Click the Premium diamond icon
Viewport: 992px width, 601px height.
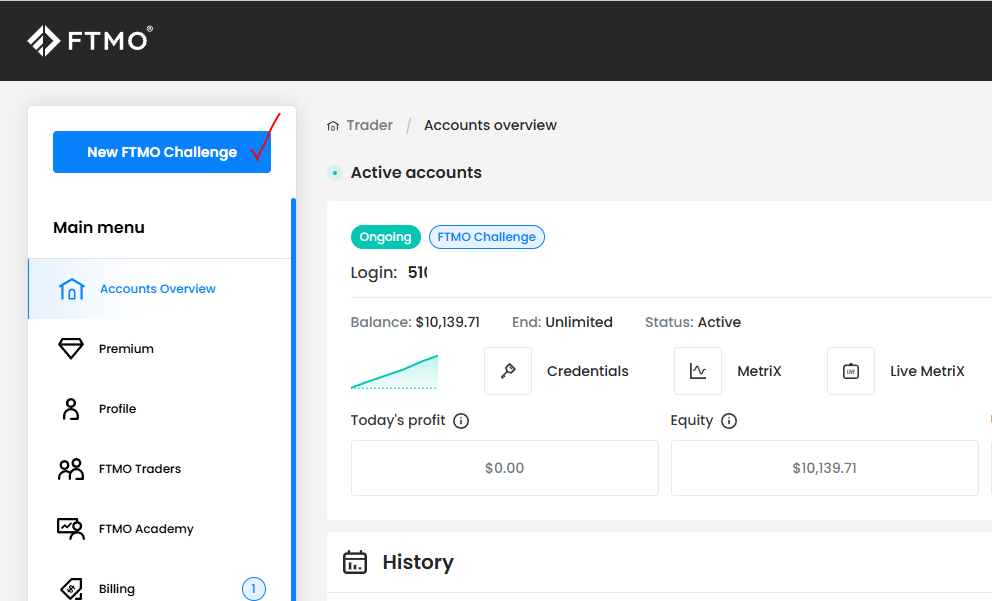[71, 349]
